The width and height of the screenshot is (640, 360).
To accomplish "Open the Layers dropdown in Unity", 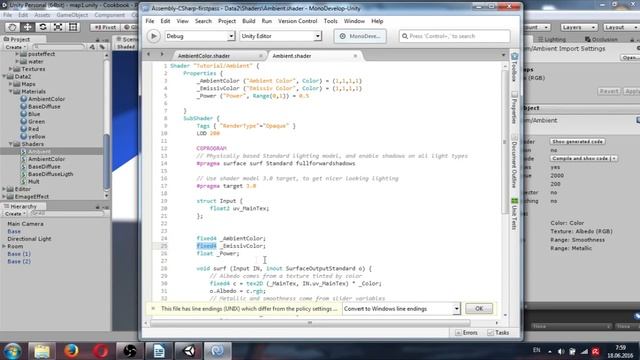I will click(578, 27).
